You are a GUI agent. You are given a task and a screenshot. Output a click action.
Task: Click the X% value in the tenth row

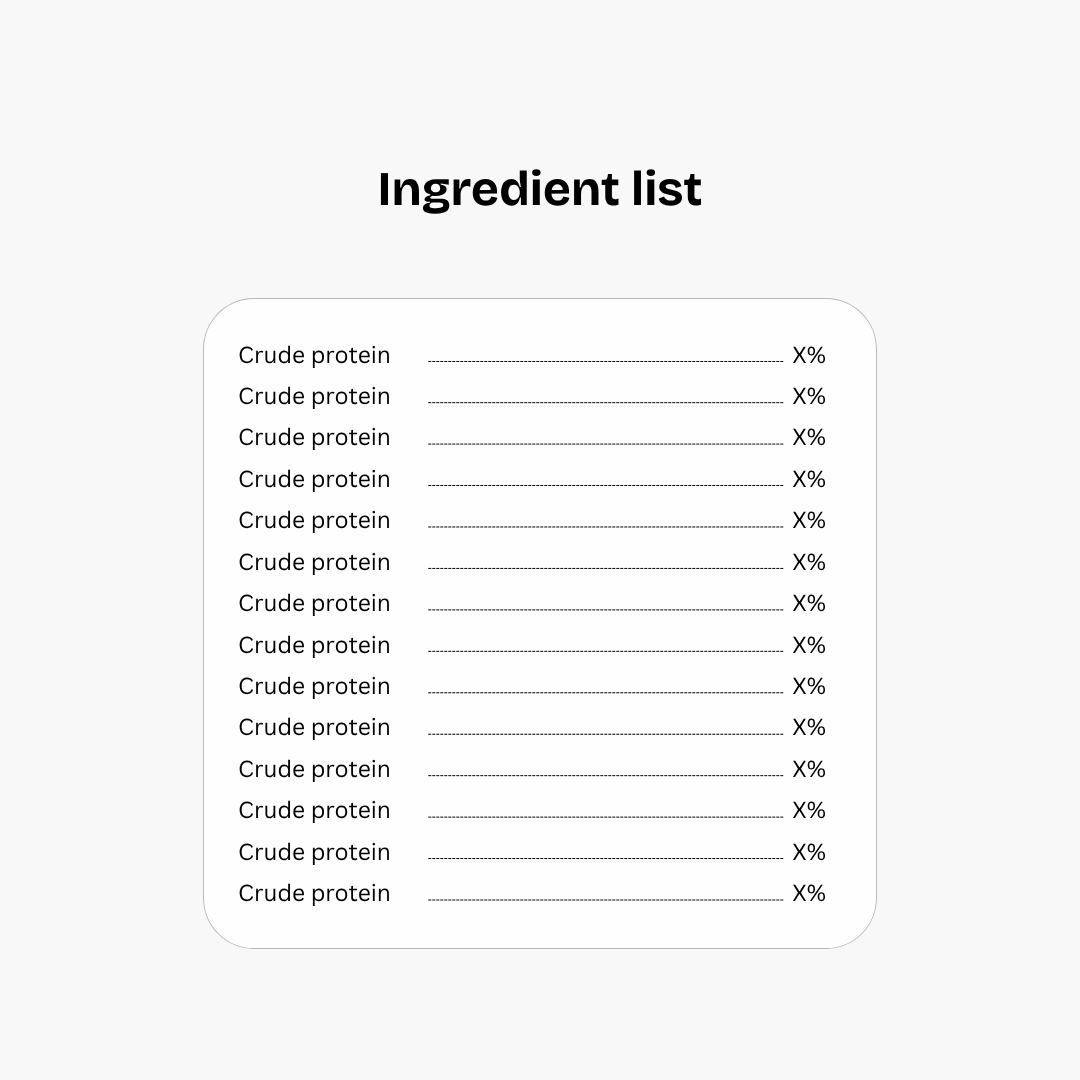[x=809, y=727]
